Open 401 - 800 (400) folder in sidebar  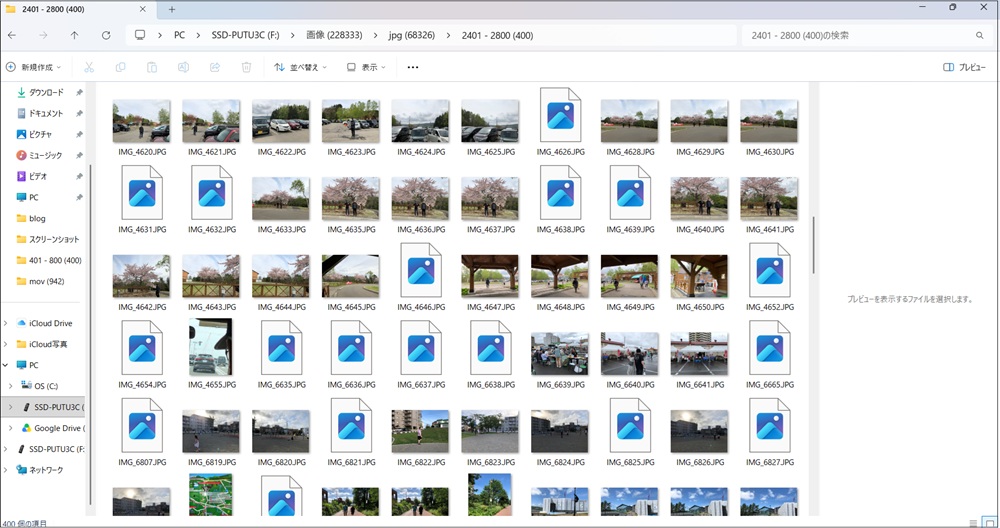point(47,260)
